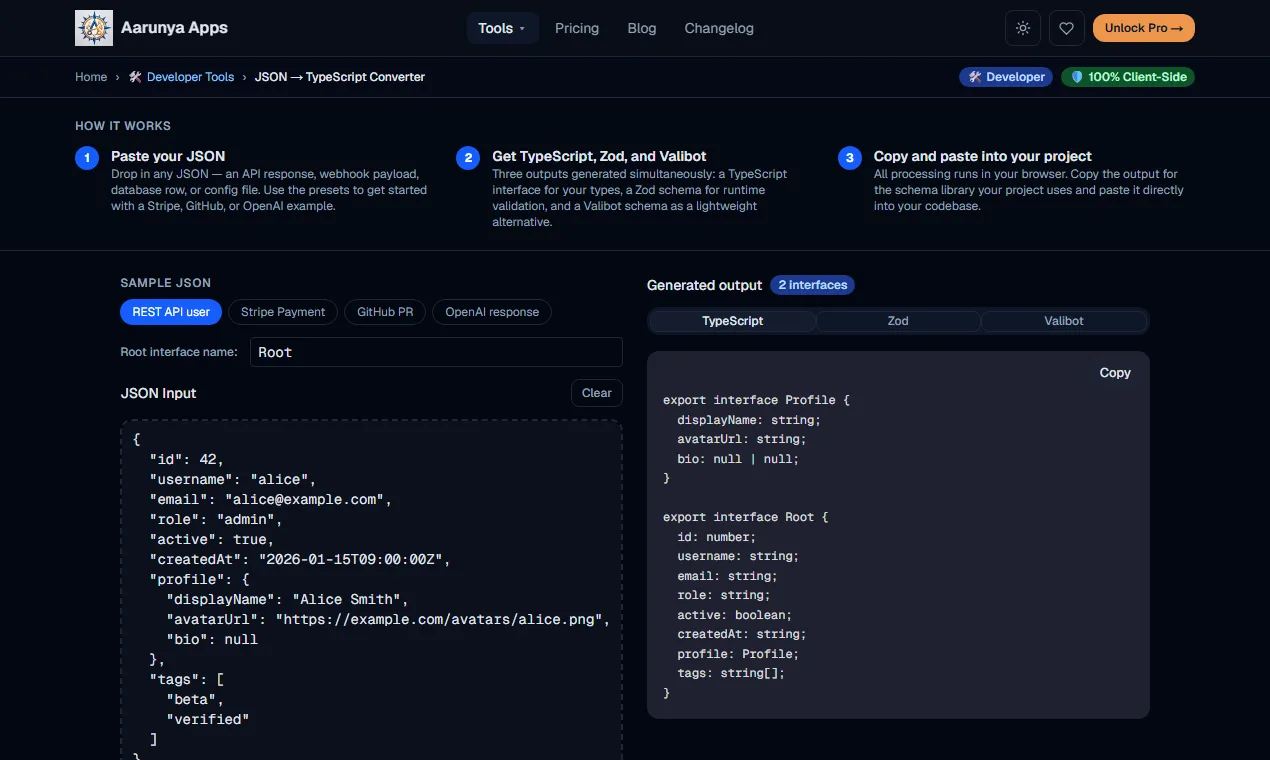Click the 'tags: string[];' output line
The height and width of the screenshot is (760, 1270).
coord(731,673)
